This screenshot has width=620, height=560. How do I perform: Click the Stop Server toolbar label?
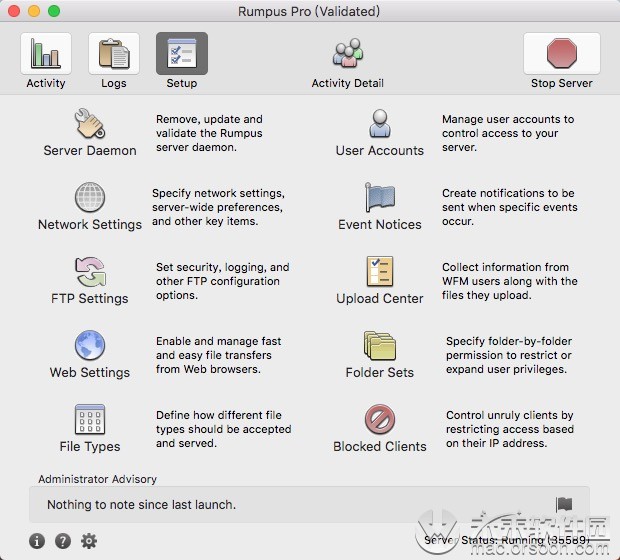562,83
